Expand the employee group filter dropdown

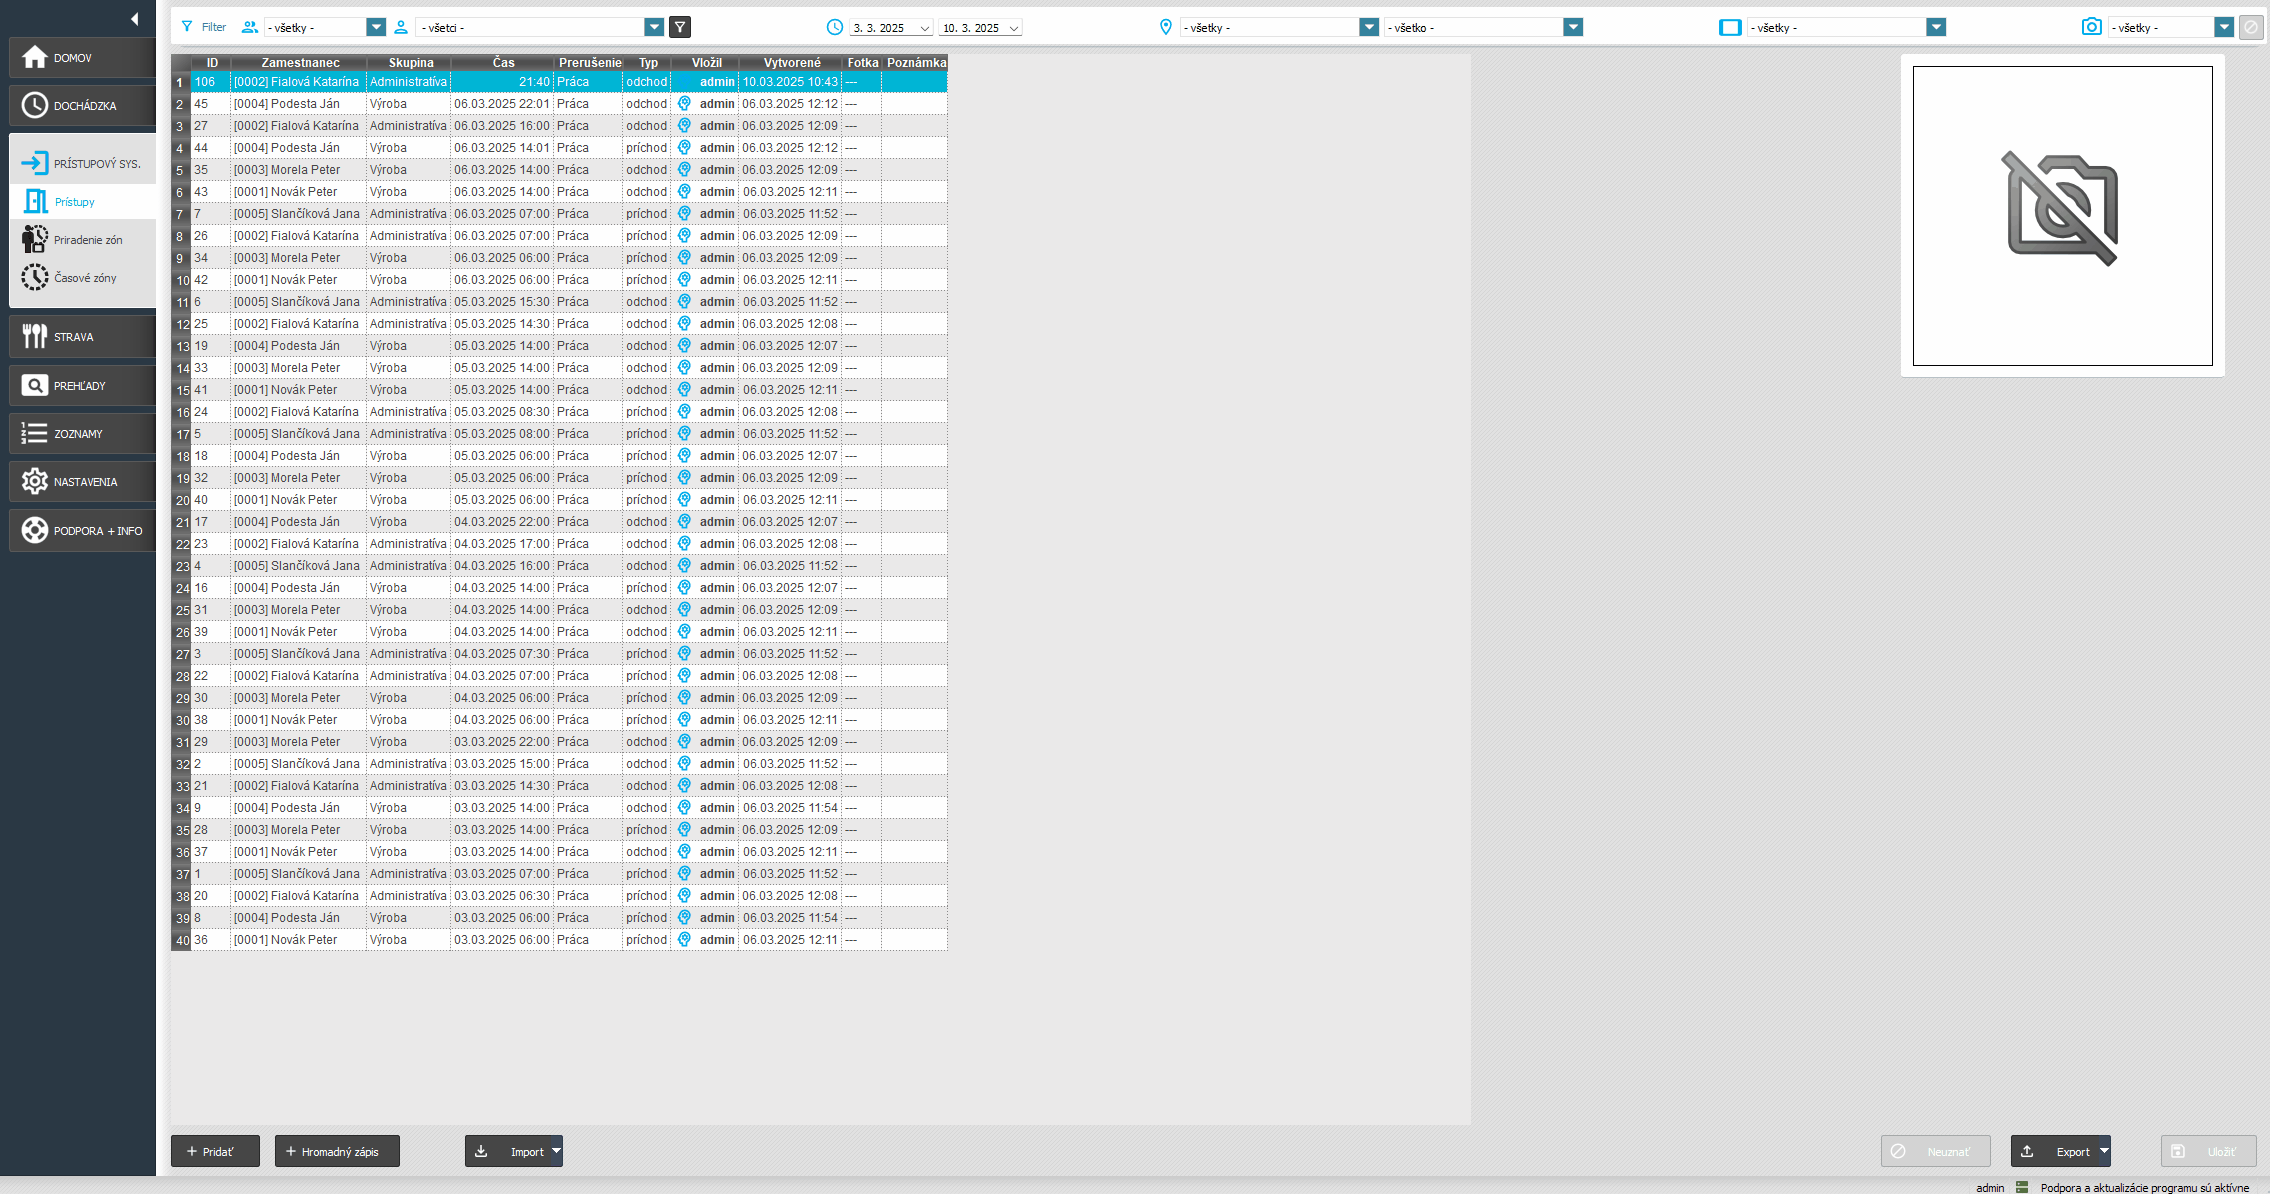[376, 27]
